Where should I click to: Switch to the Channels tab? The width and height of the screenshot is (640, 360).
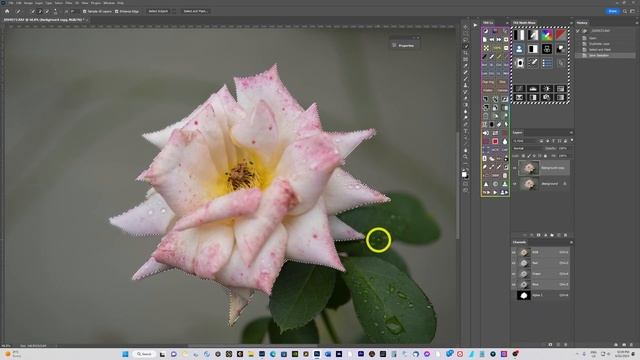519,242
